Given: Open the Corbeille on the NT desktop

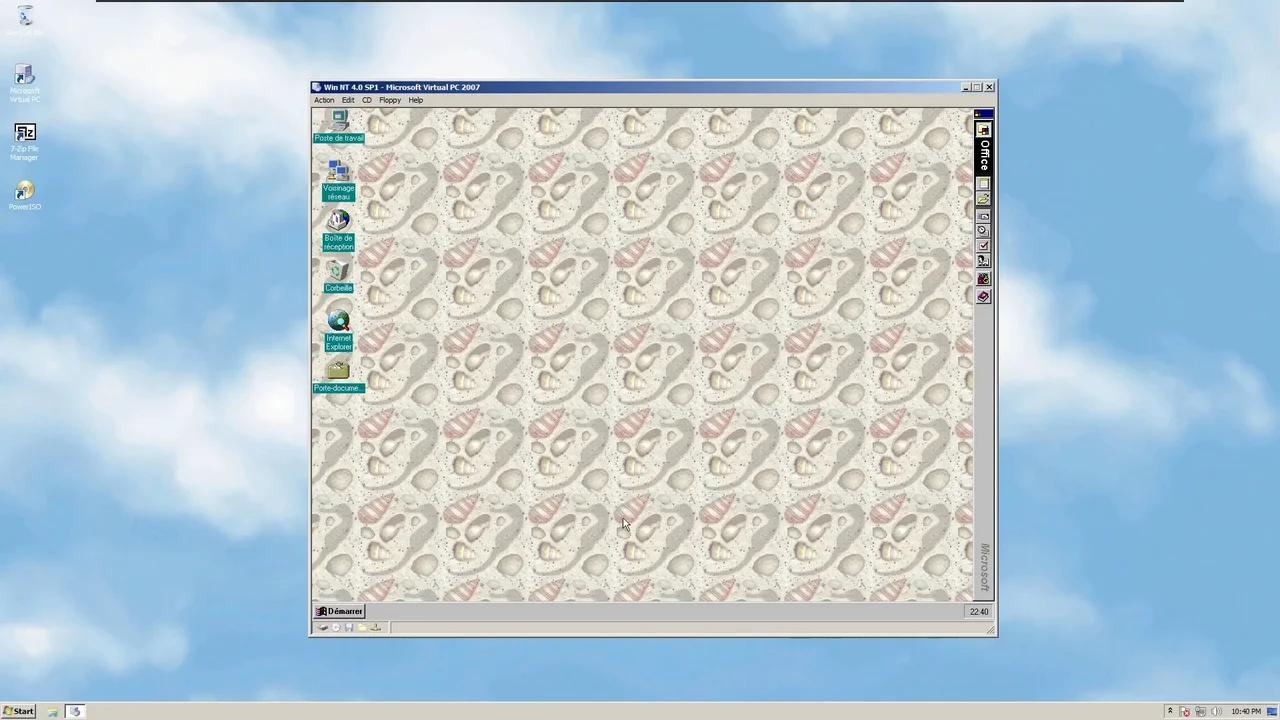Looking at the screenshot, I should pyautogui.click(x=338, y=272).
